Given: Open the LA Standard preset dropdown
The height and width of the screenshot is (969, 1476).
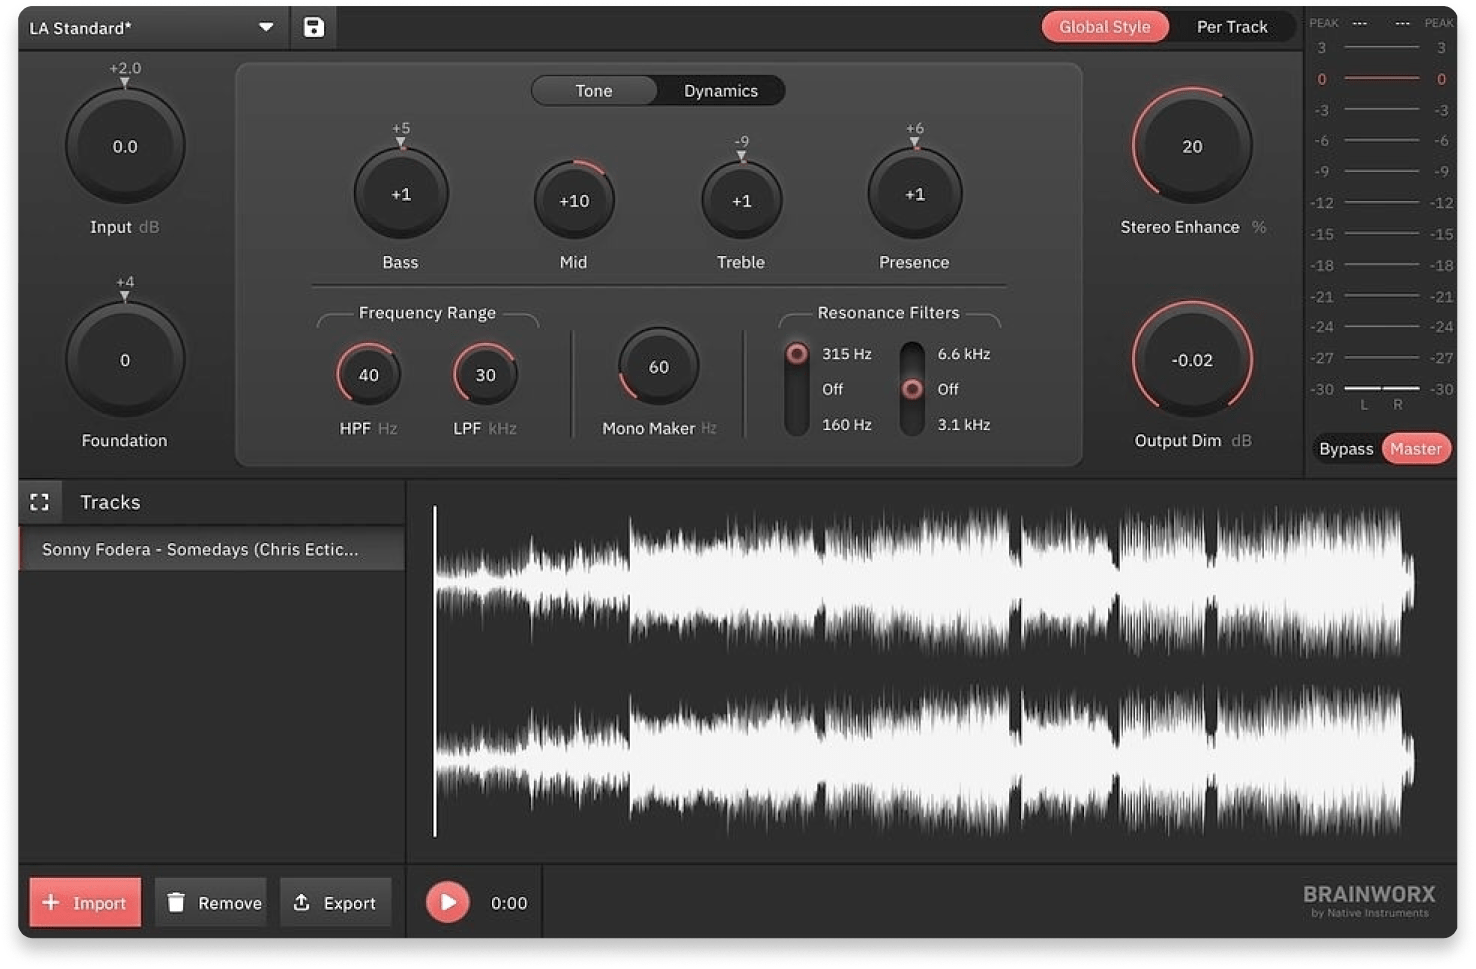Looking at the screenshot, I should 265,27.
